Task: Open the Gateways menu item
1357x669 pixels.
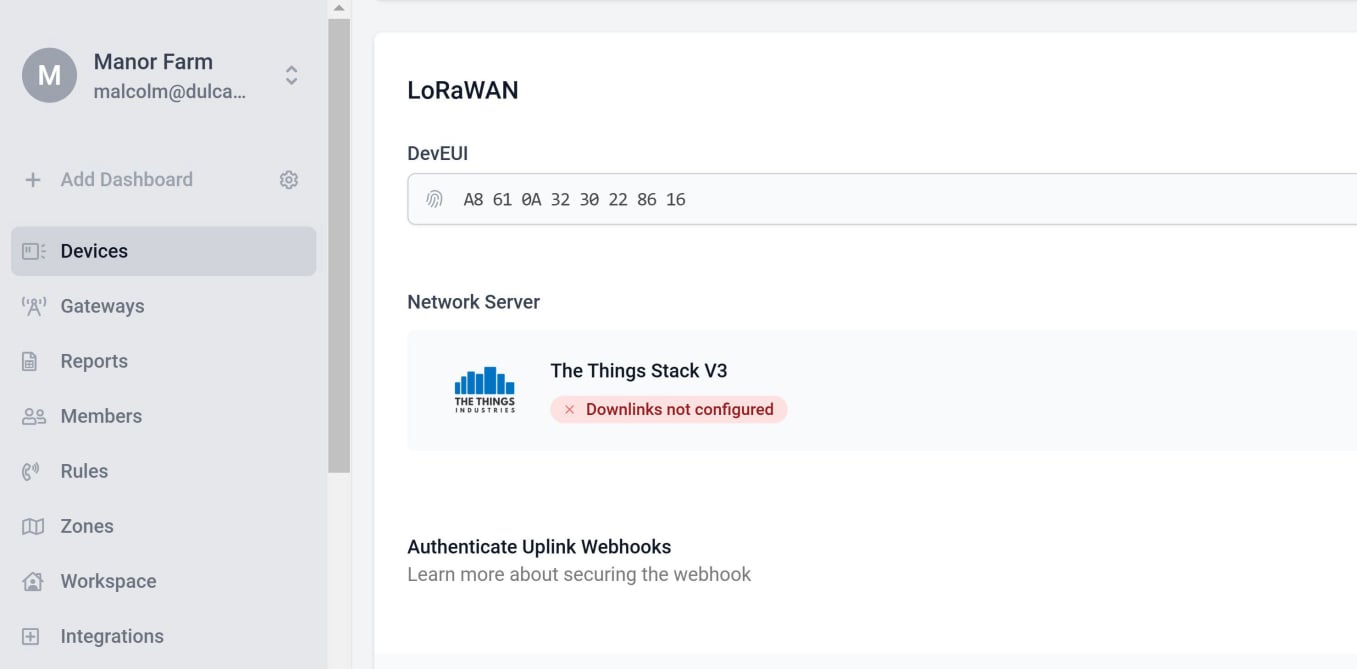Action: 102,307
